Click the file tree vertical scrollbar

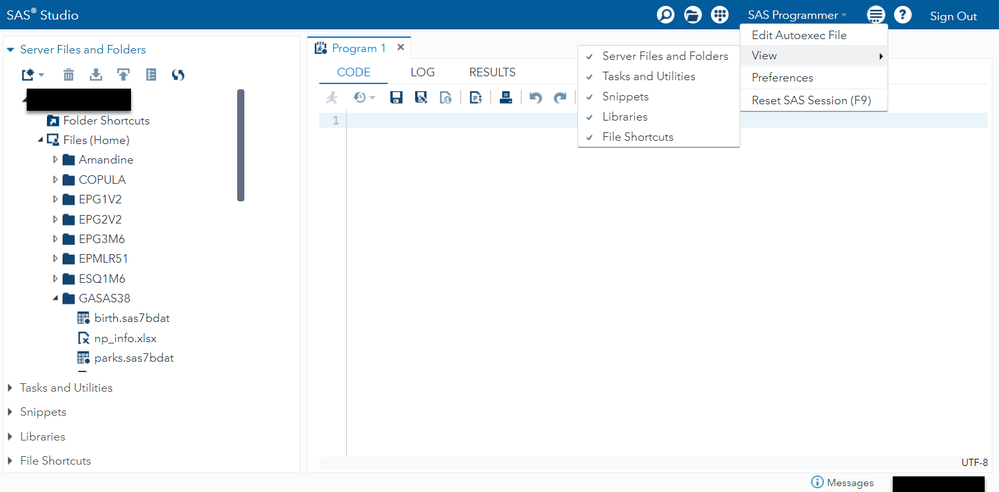[x=241, y=145]
